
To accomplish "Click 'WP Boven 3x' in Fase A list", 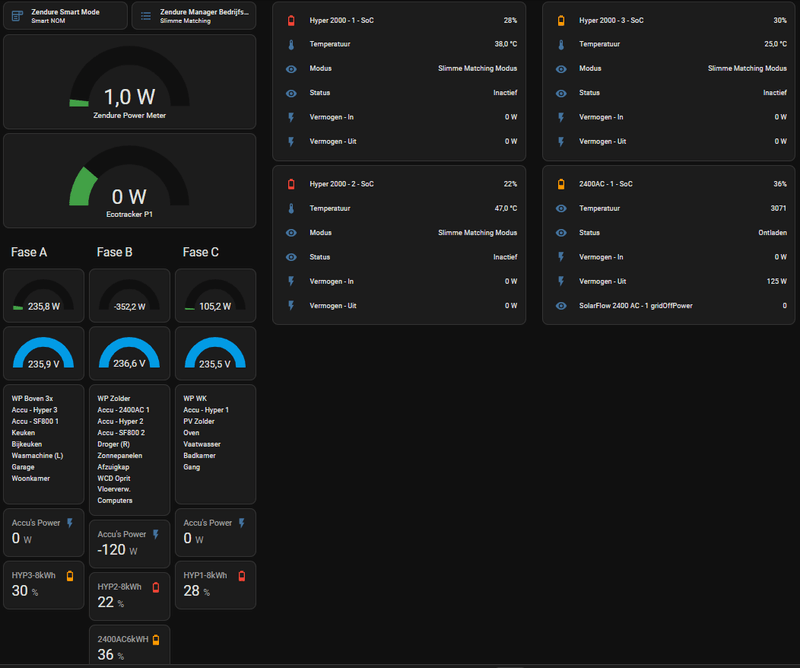I will coord(33,399).
